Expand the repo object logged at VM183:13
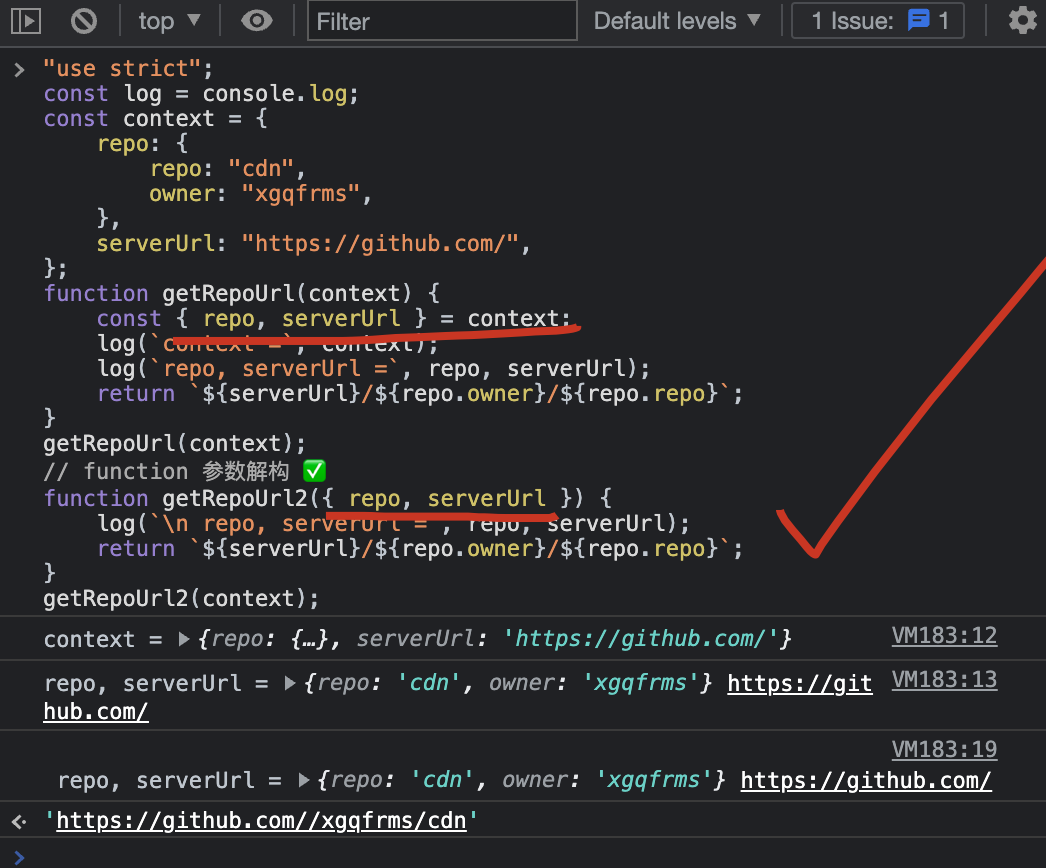Viewport: 1046px width, 868px height. (290, 683)
